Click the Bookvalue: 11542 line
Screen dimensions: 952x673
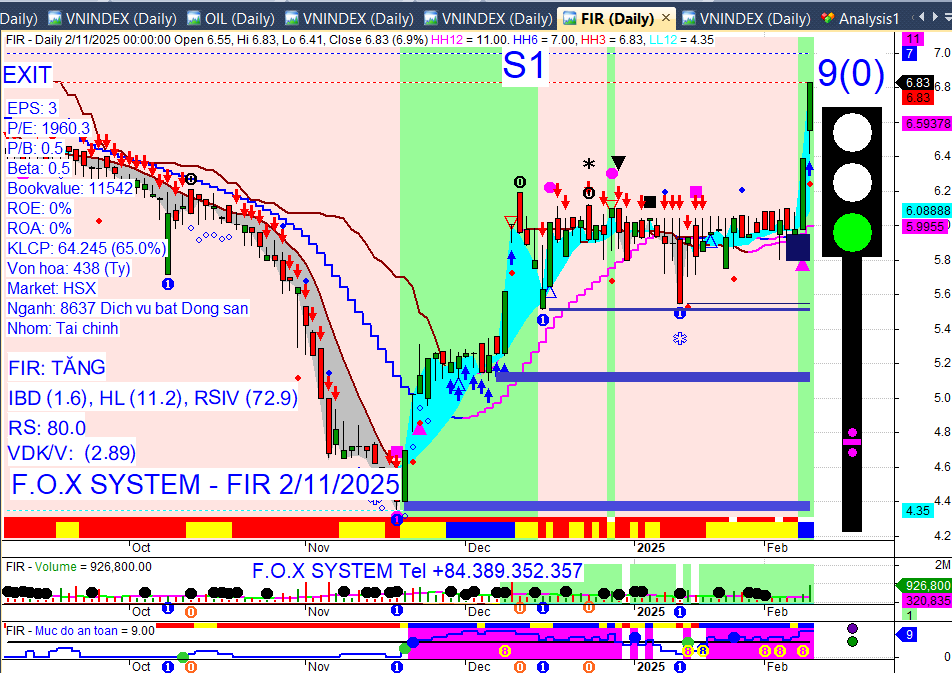70,188
